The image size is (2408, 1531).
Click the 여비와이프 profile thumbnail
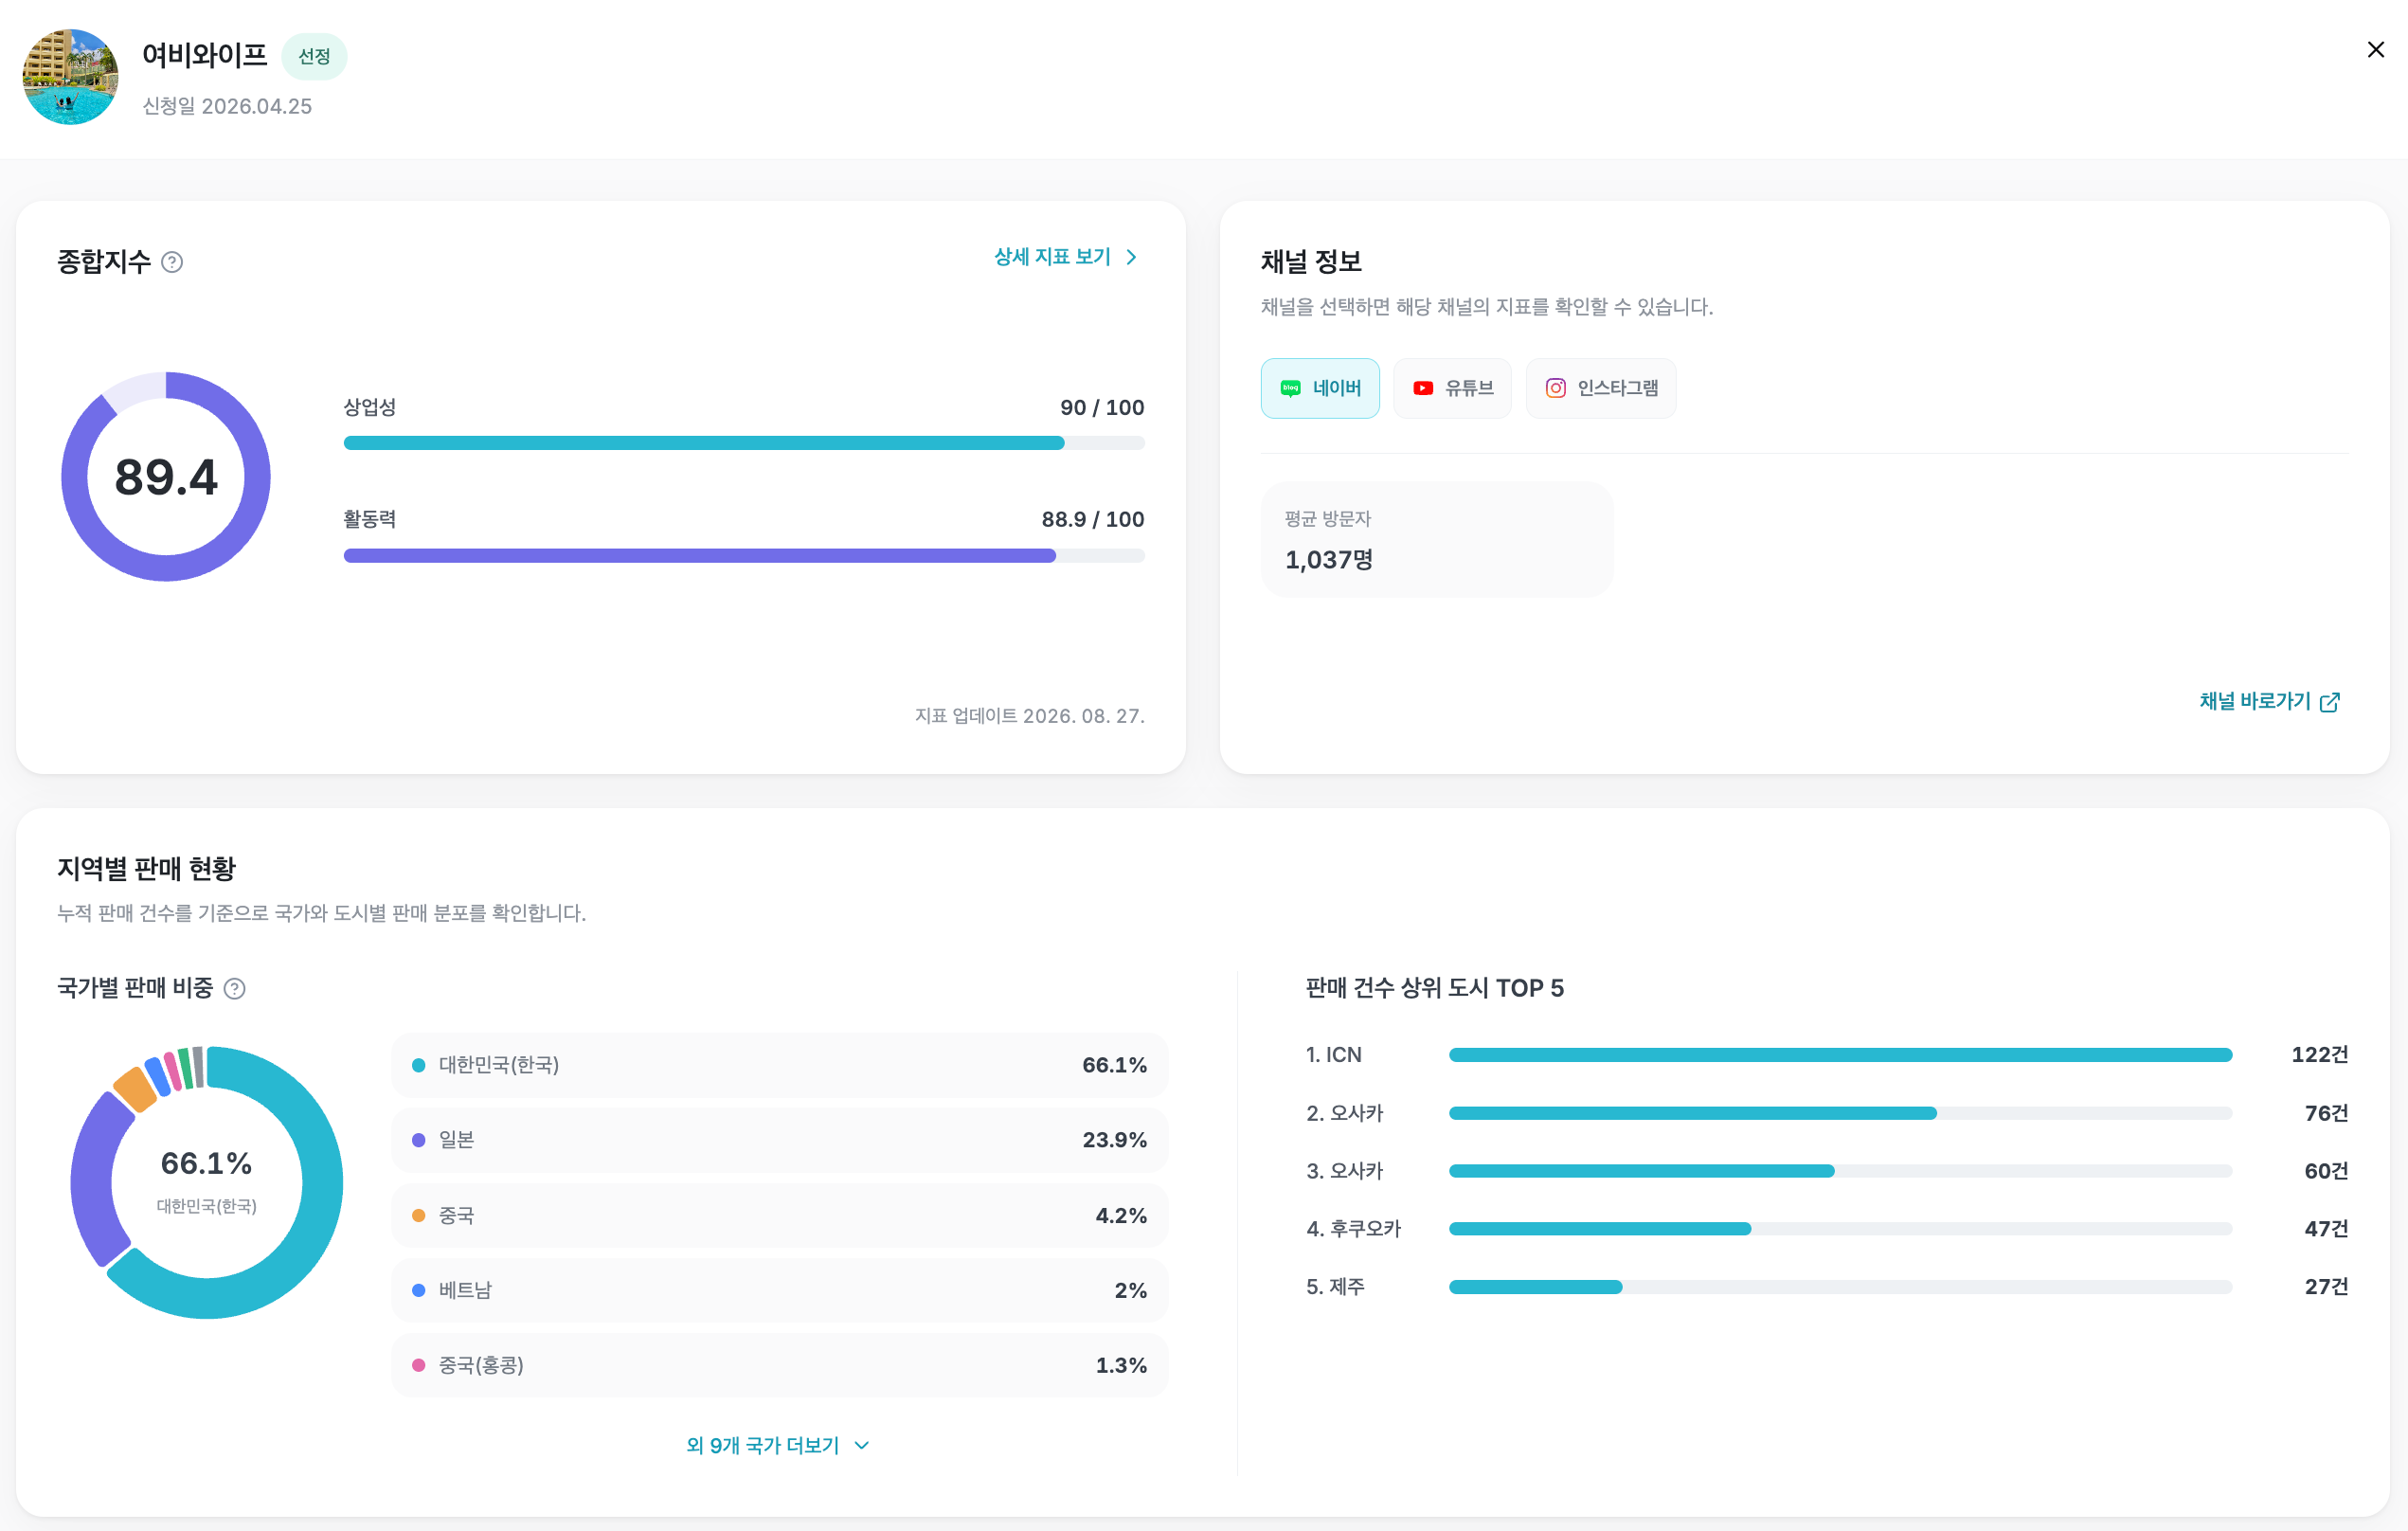click(70, 77)
